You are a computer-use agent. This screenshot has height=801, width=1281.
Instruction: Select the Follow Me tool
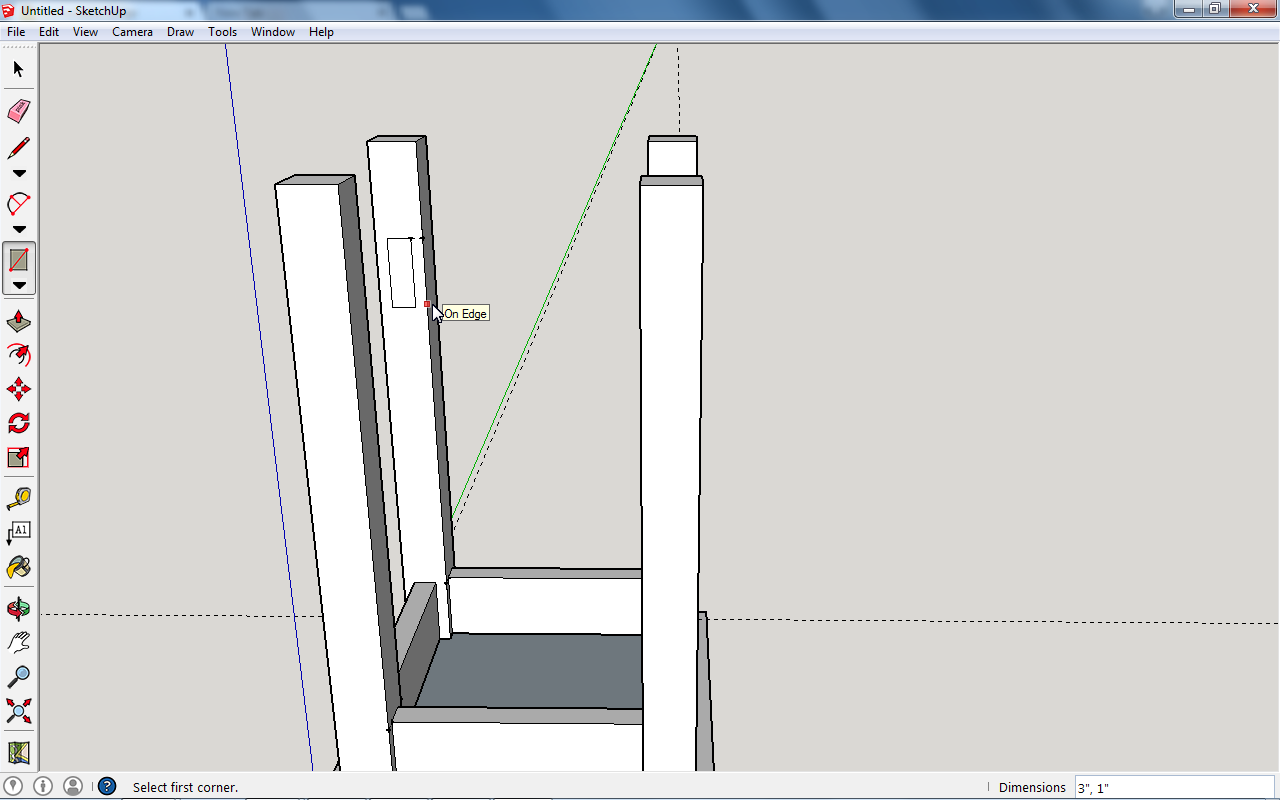pyautogui.click(x=17, y=354)
